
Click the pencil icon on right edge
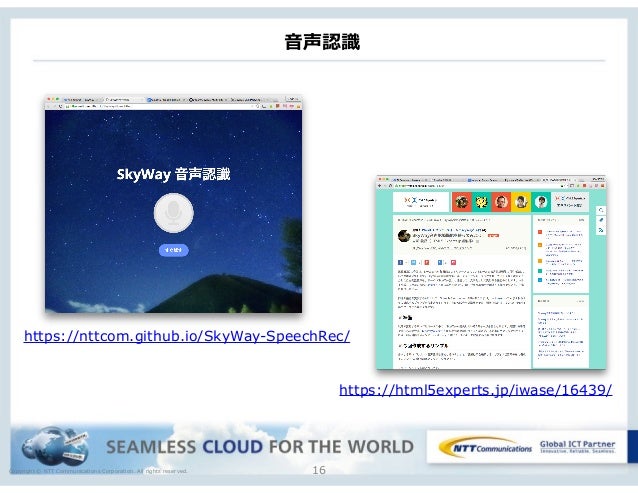pyautogui.click(x=601, y=220)
